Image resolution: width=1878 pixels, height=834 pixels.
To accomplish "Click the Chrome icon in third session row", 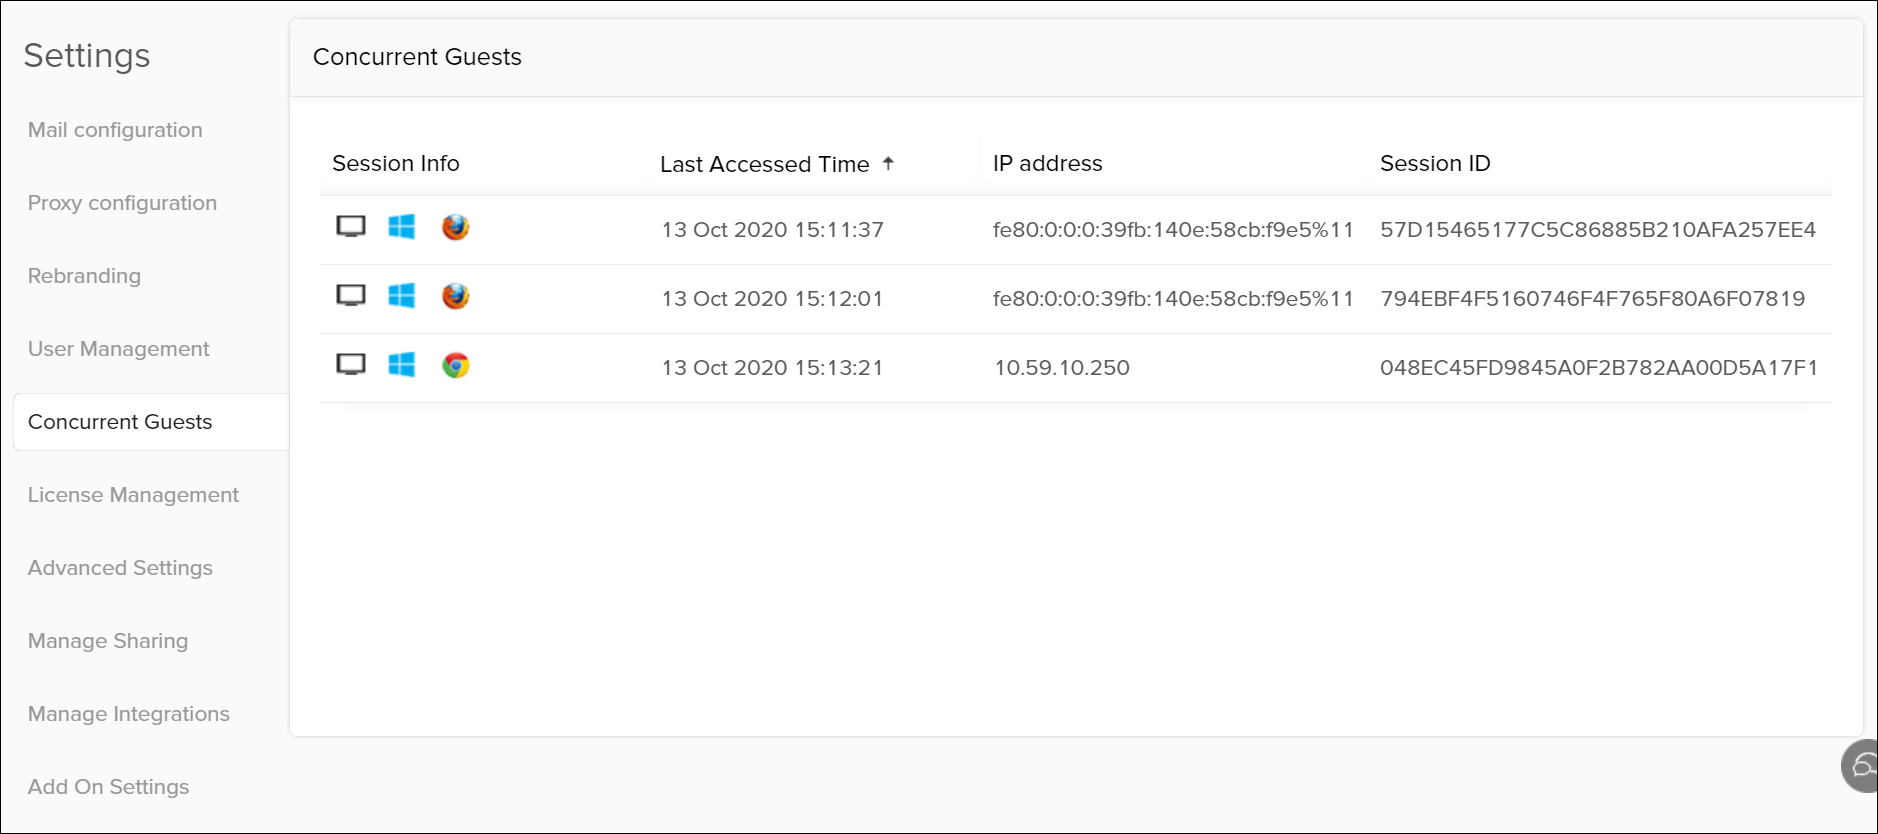I will coord(455,365).
